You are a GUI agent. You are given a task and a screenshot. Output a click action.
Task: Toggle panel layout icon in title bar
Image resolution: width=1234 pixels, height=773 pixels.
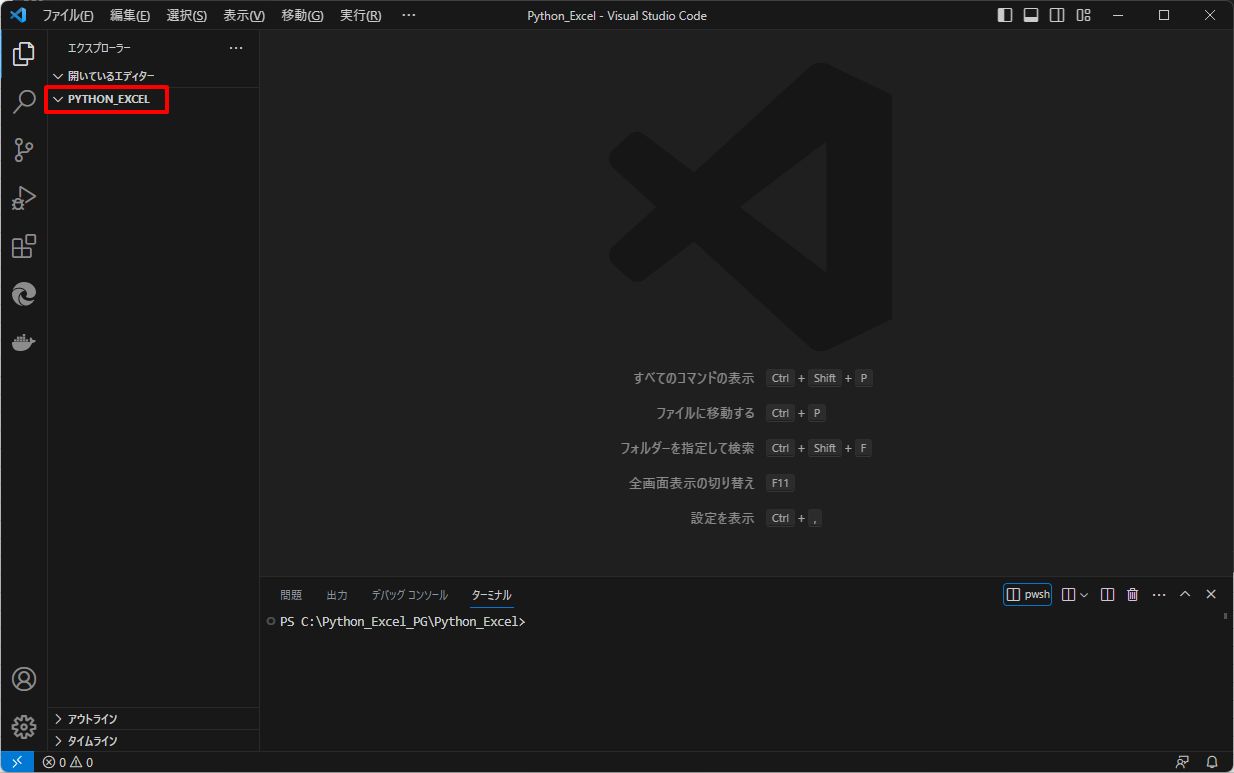pos(1031,15)
